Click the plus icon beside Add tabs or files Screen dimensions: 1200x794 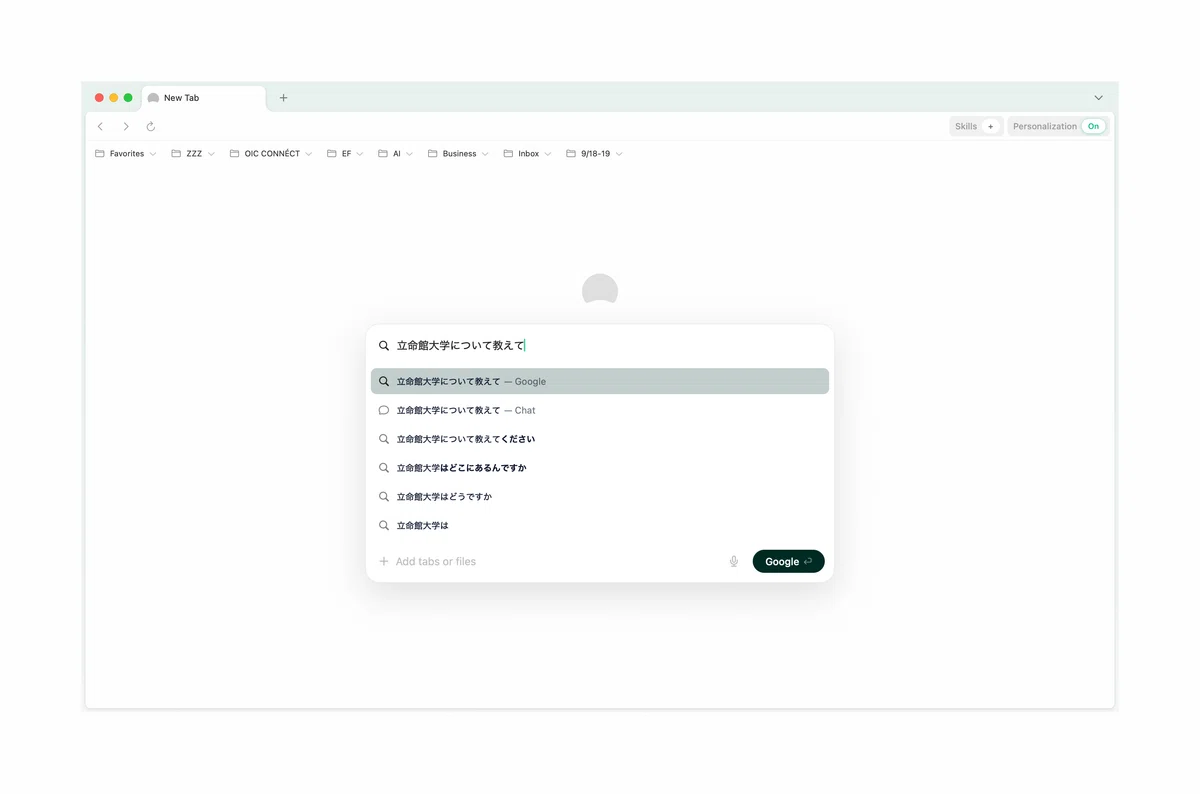click(x=383, y=562)
